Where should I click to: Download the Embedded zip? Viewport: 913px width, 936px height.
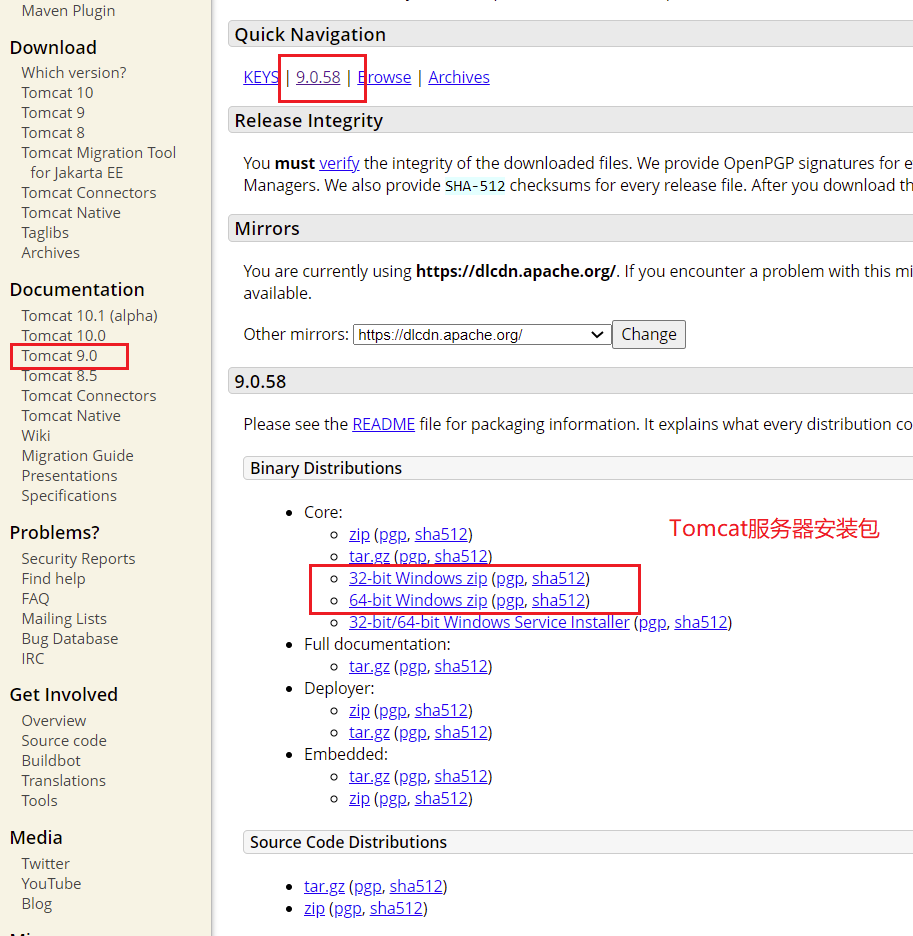click(359, 799)
